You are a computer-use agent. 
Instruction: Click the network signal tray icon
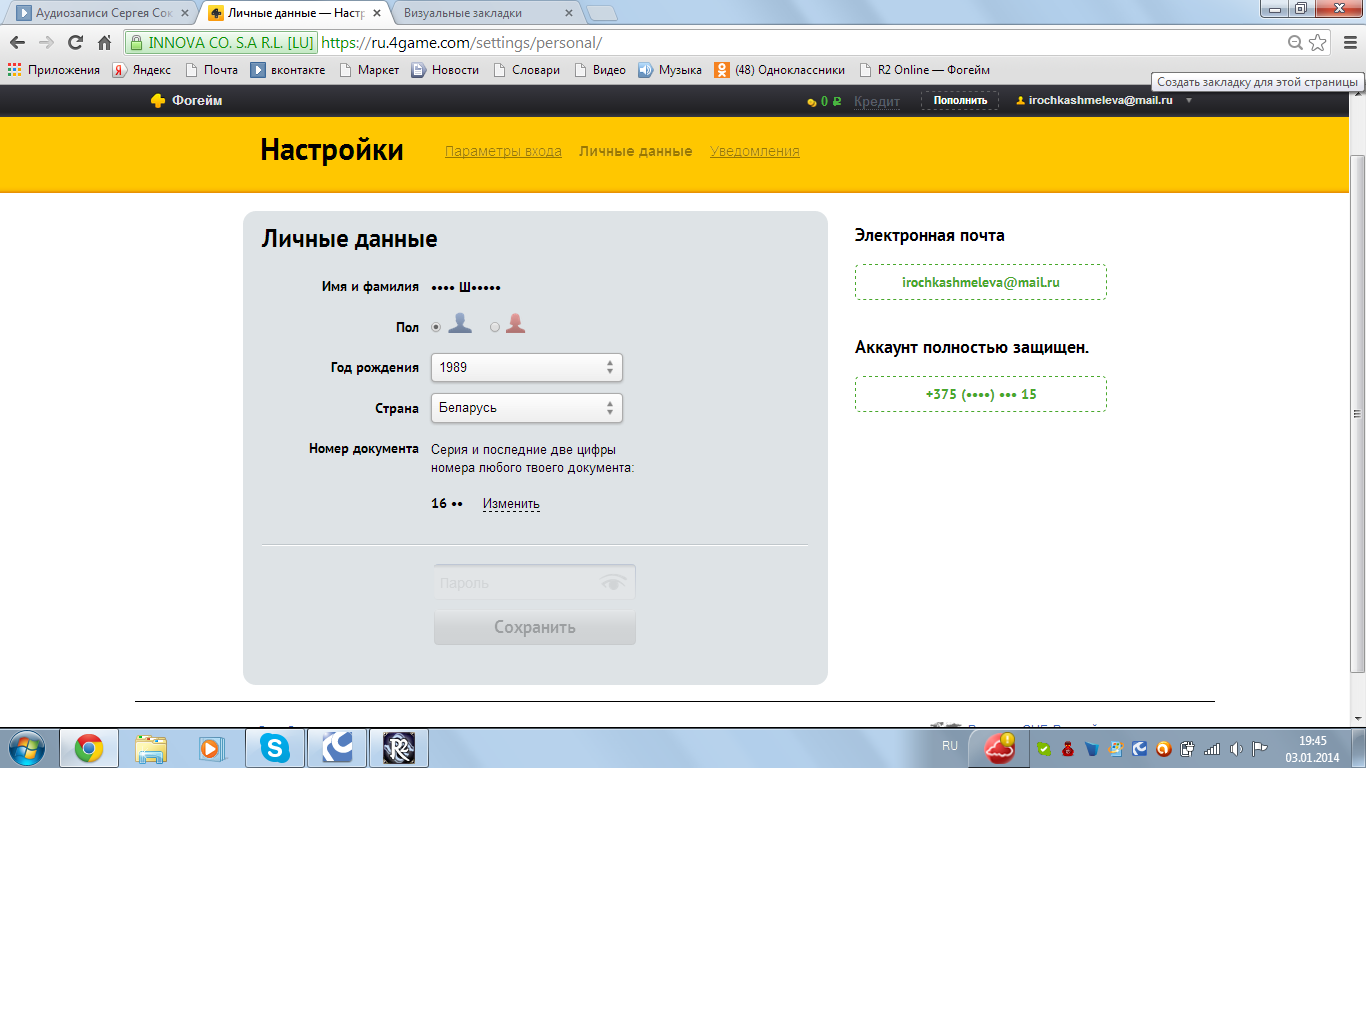pos(1212,749)
